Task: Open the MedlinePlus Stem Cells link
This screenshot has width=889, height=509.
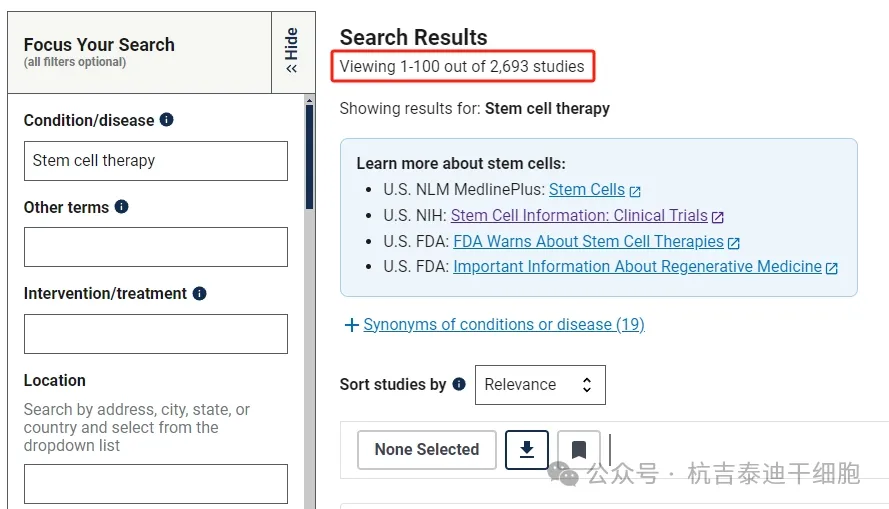Action: tap(587, 189)
